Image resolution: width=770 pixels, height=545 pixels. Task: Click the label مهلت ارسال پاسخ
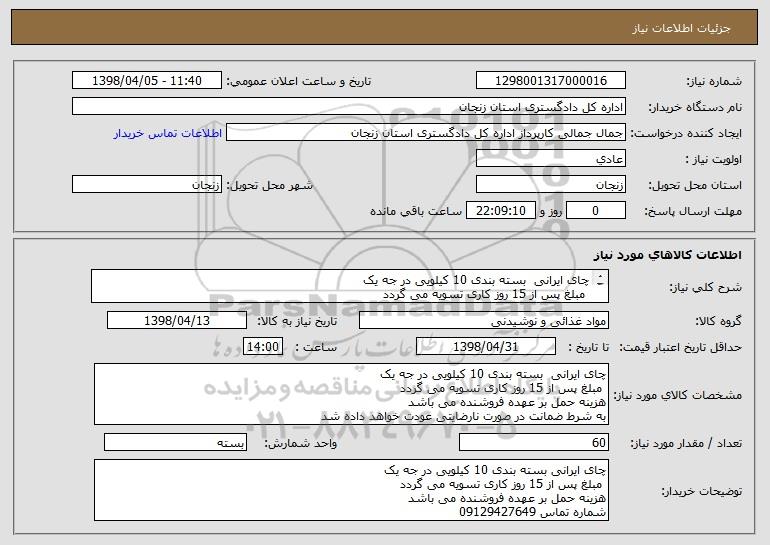coord(693,211)
